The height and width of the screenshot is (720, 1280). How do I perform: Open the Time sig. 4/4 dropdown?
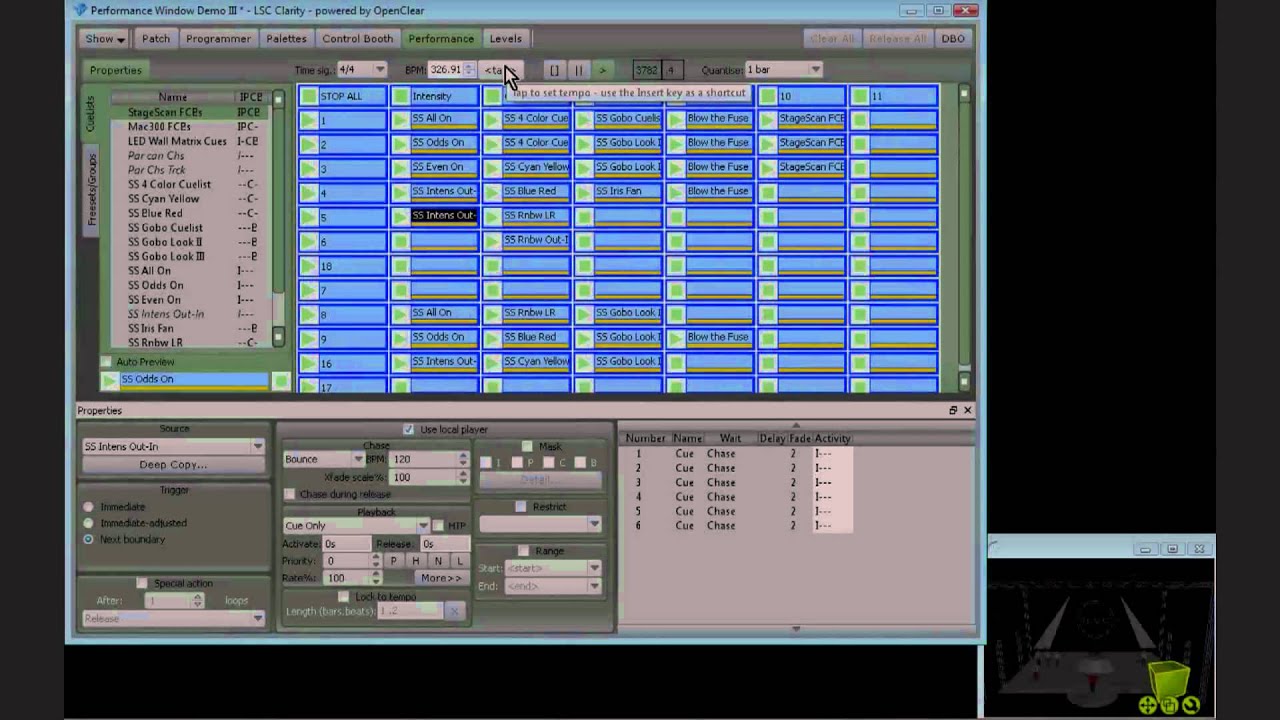tap(362, 70)
